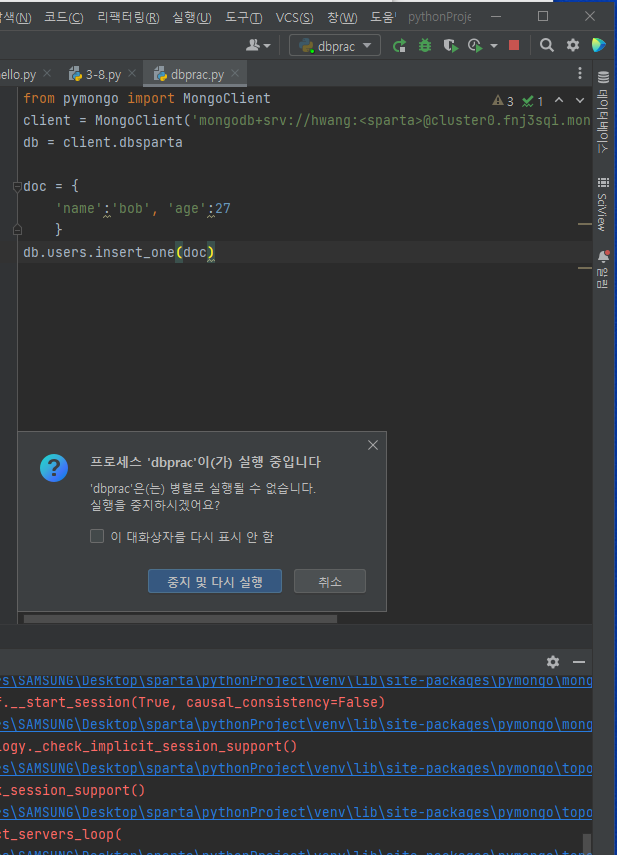Click the 중지 및 다시 실행 button
This screenshot has height=855, width=617.
[215, 581]
